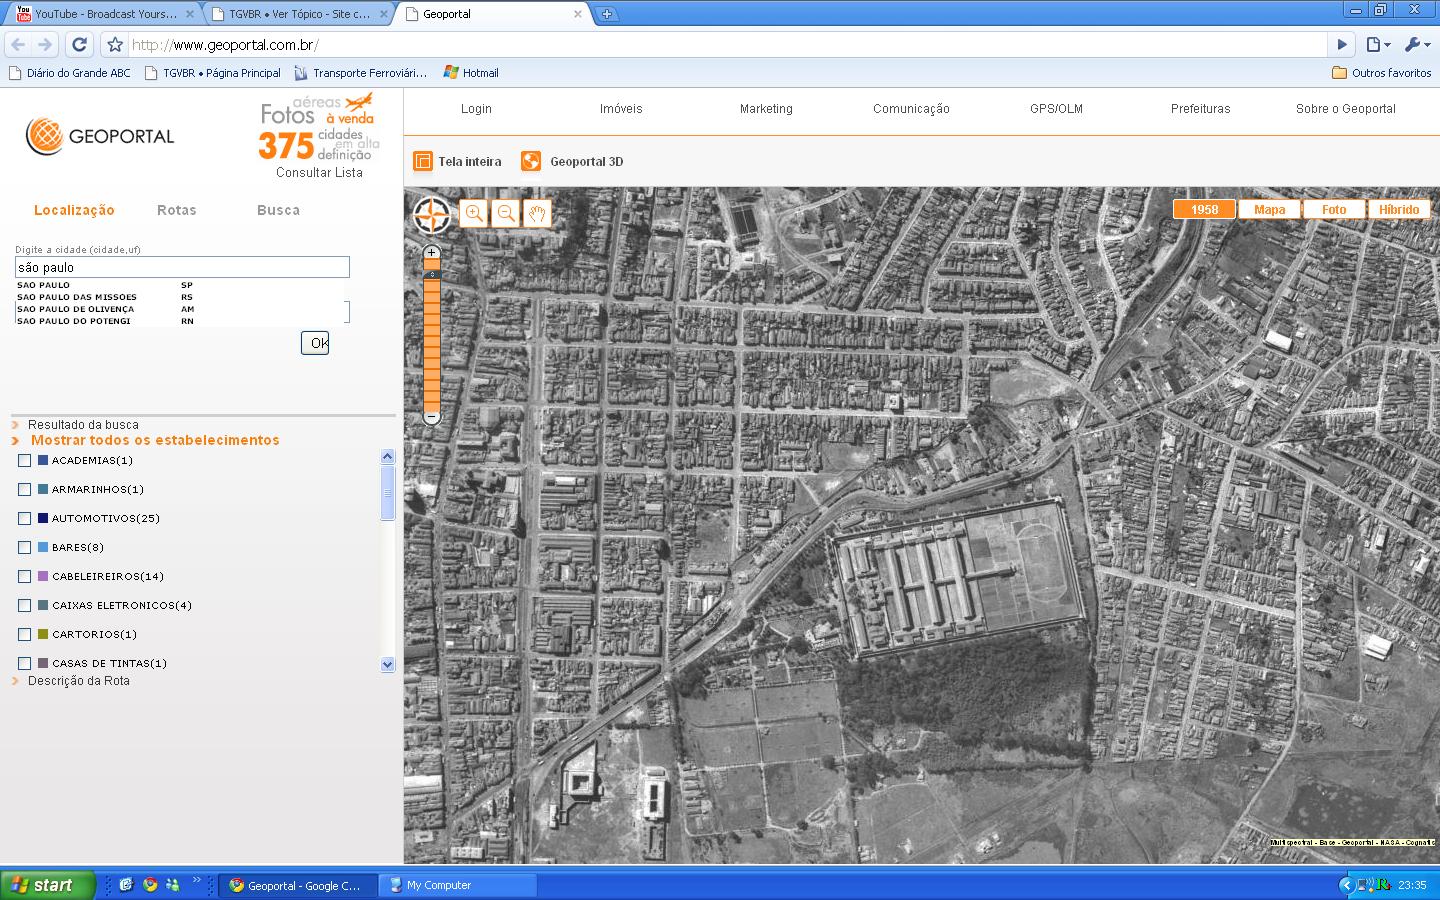Screen dimensions: 1440x900
Task: Reload the page in browser
Action: (x=80, y=44)
